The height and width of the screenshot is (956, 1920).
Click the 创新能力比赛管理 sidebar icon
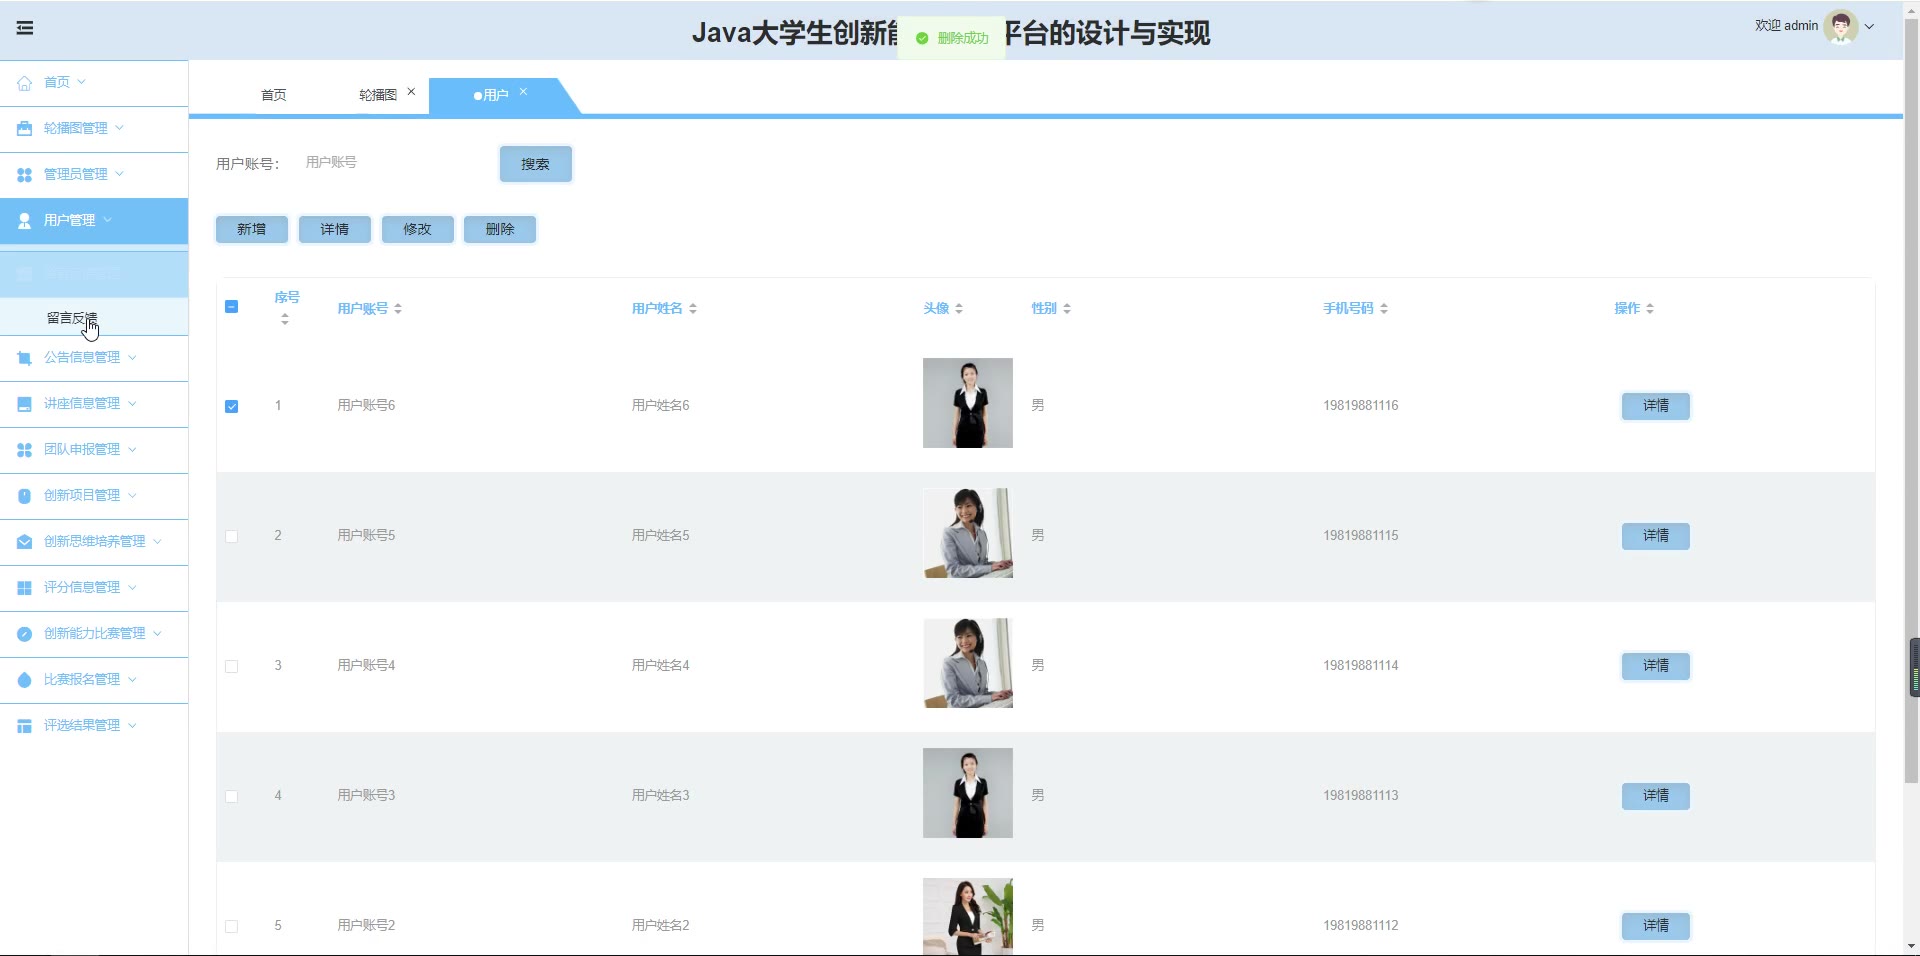pyautogui.click(x=24, y=634)
